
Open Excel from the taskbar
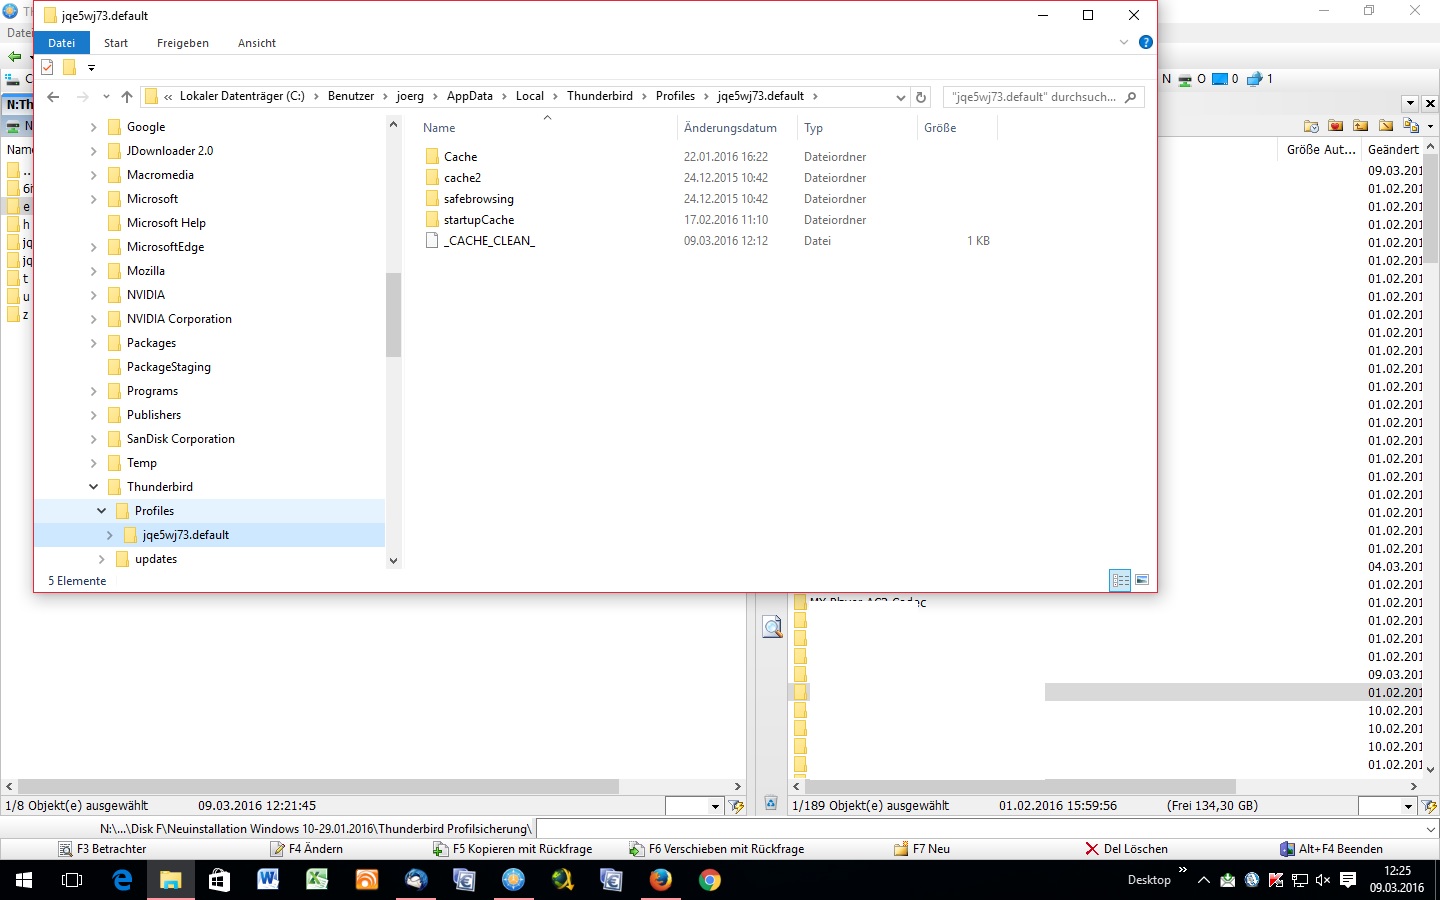[x=318, y=880]
